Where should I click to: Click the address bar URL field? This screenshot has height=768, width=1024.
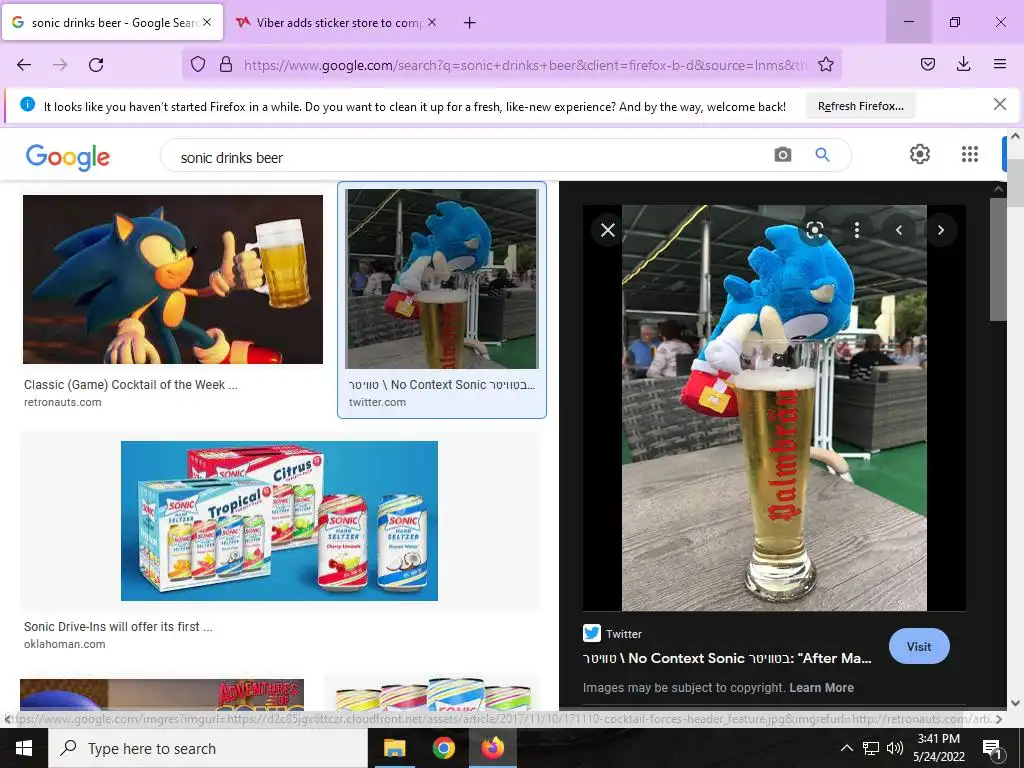pos(526,65)
